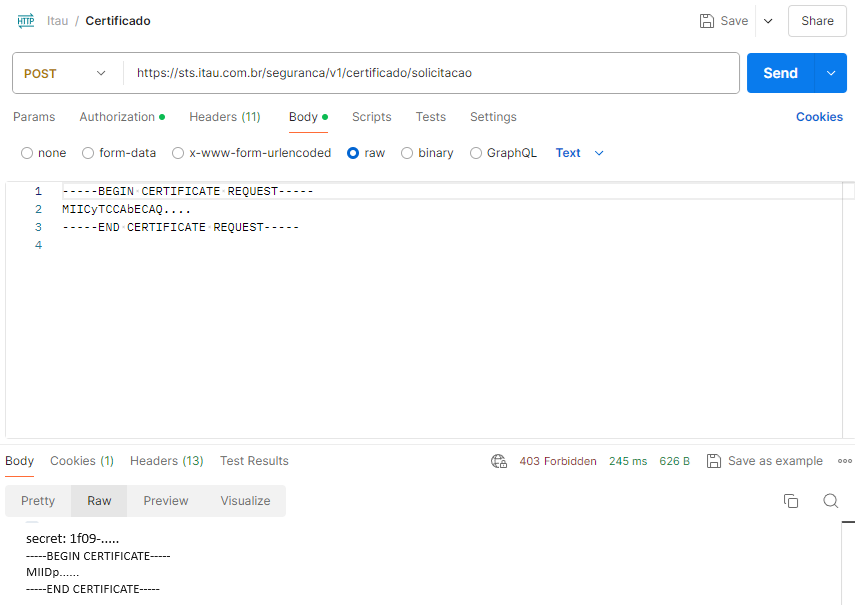Open the Send button dropdown arrow

(830, 73)
